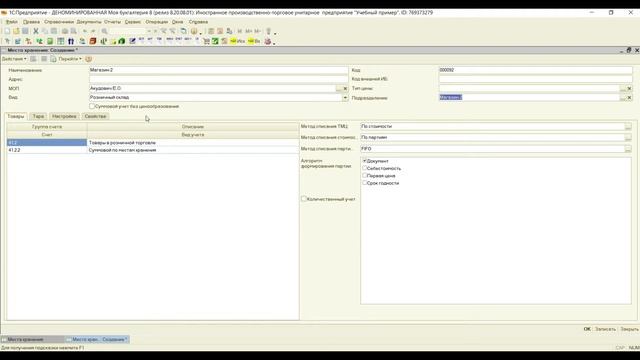The image size is (640, 360).
Task: Open МОЛ selection with its ellipsis button
Action: pyautogui.click(x=339, y=89)
